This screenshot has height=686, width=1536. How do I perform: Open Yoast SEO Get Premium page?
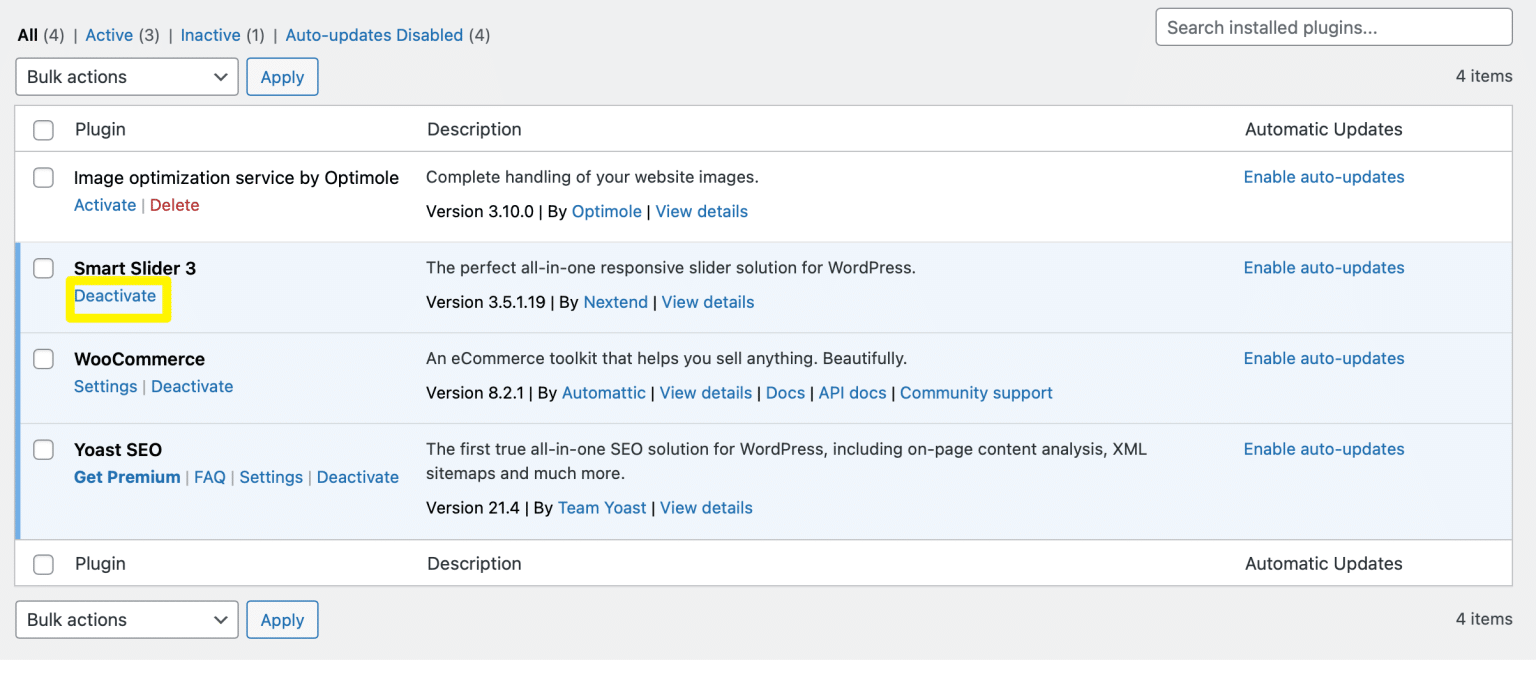127,477
